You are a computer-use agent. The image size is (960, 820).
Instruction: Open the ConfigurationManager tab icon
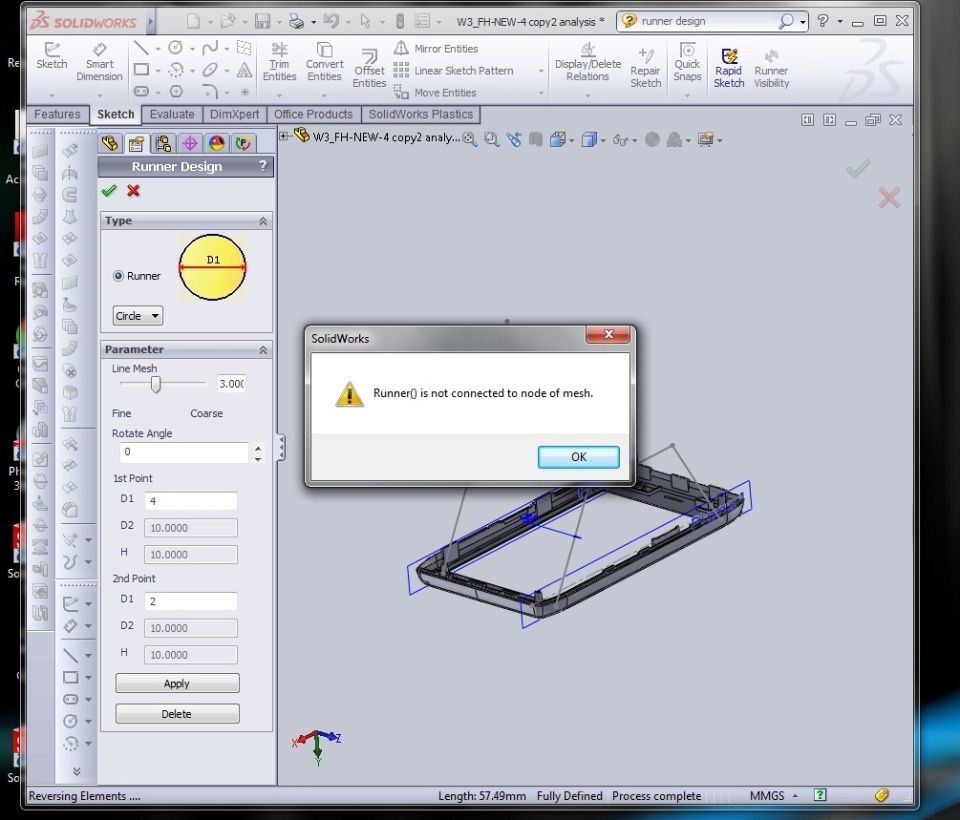(x=163, y=143)
